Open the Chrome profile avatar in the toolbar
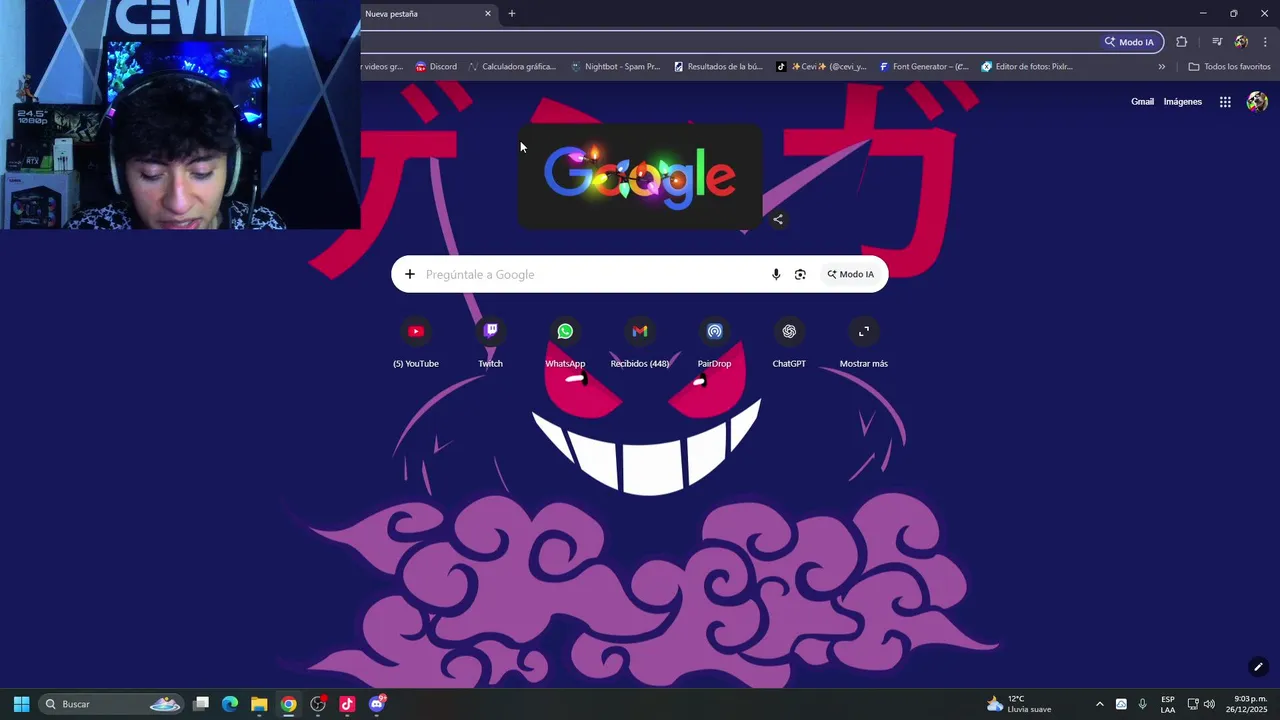 [x=1241, y=42]
